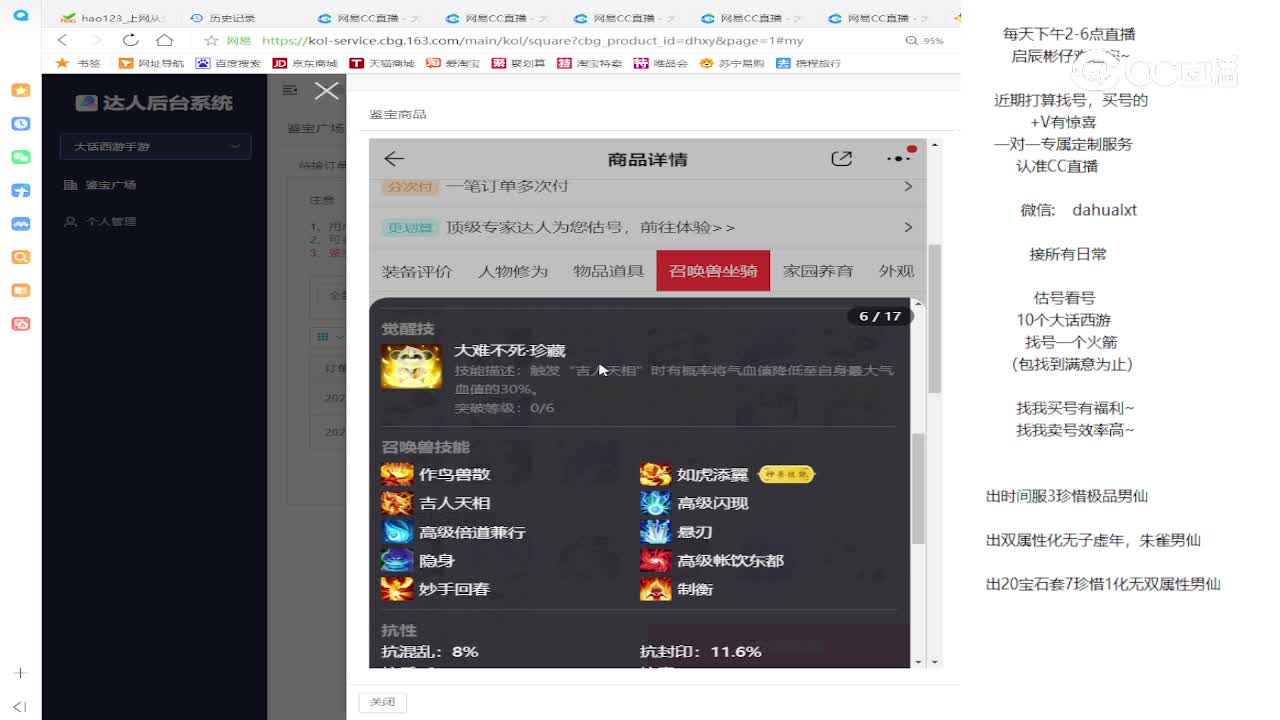Open the 携程旅行 bookmark

[809, 63]
